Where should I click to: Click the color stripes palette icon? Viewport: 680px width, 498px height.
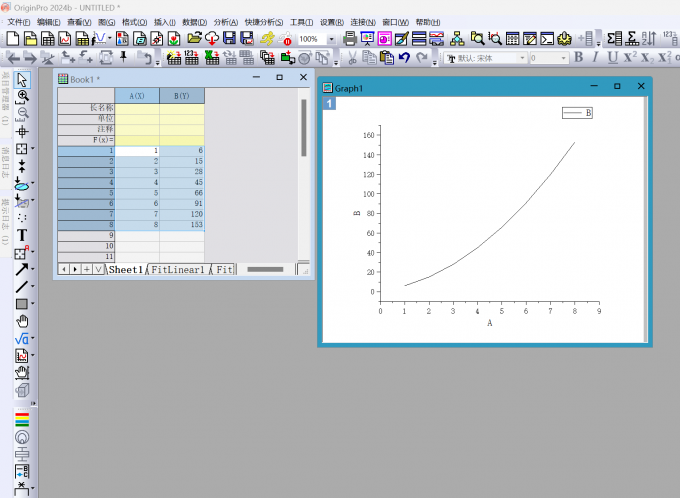point(22,419)
